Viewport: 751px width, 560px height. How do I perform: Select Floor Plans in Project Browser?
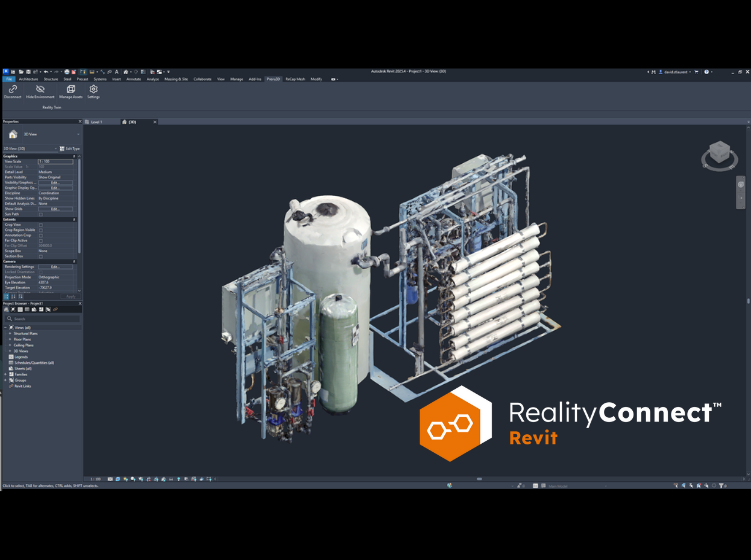23,339
